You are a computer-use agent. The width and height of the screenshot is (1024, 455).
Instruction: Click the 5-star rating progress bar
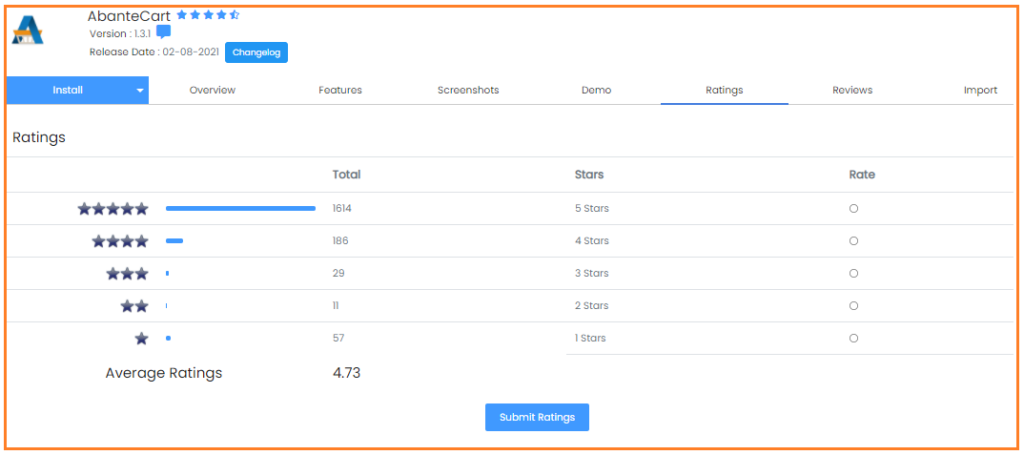tap(240, 208)
